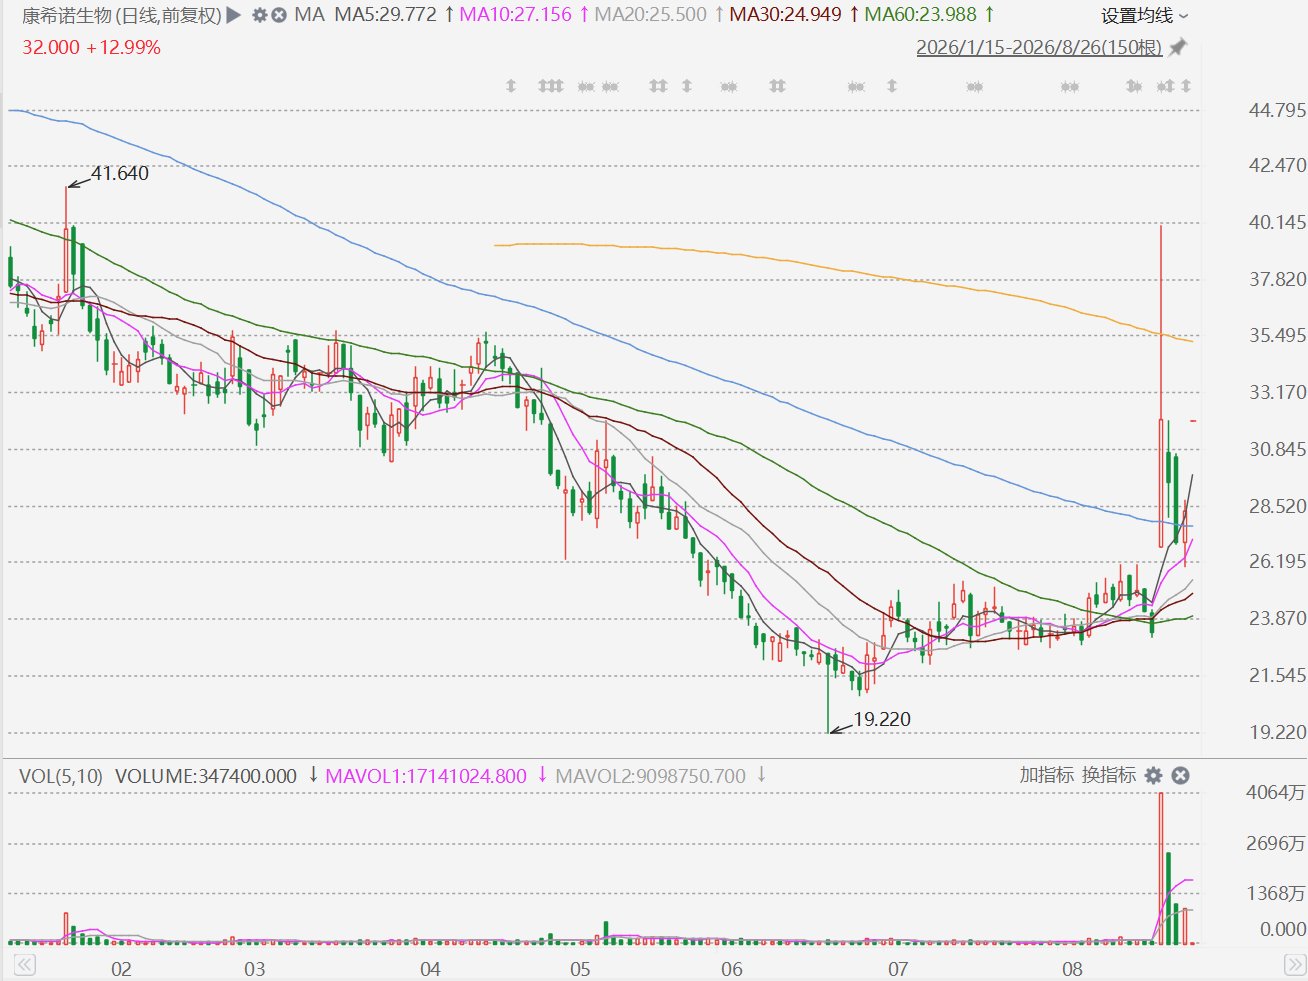
Task: Click the 02 month label on time axis
Action: 121,969
